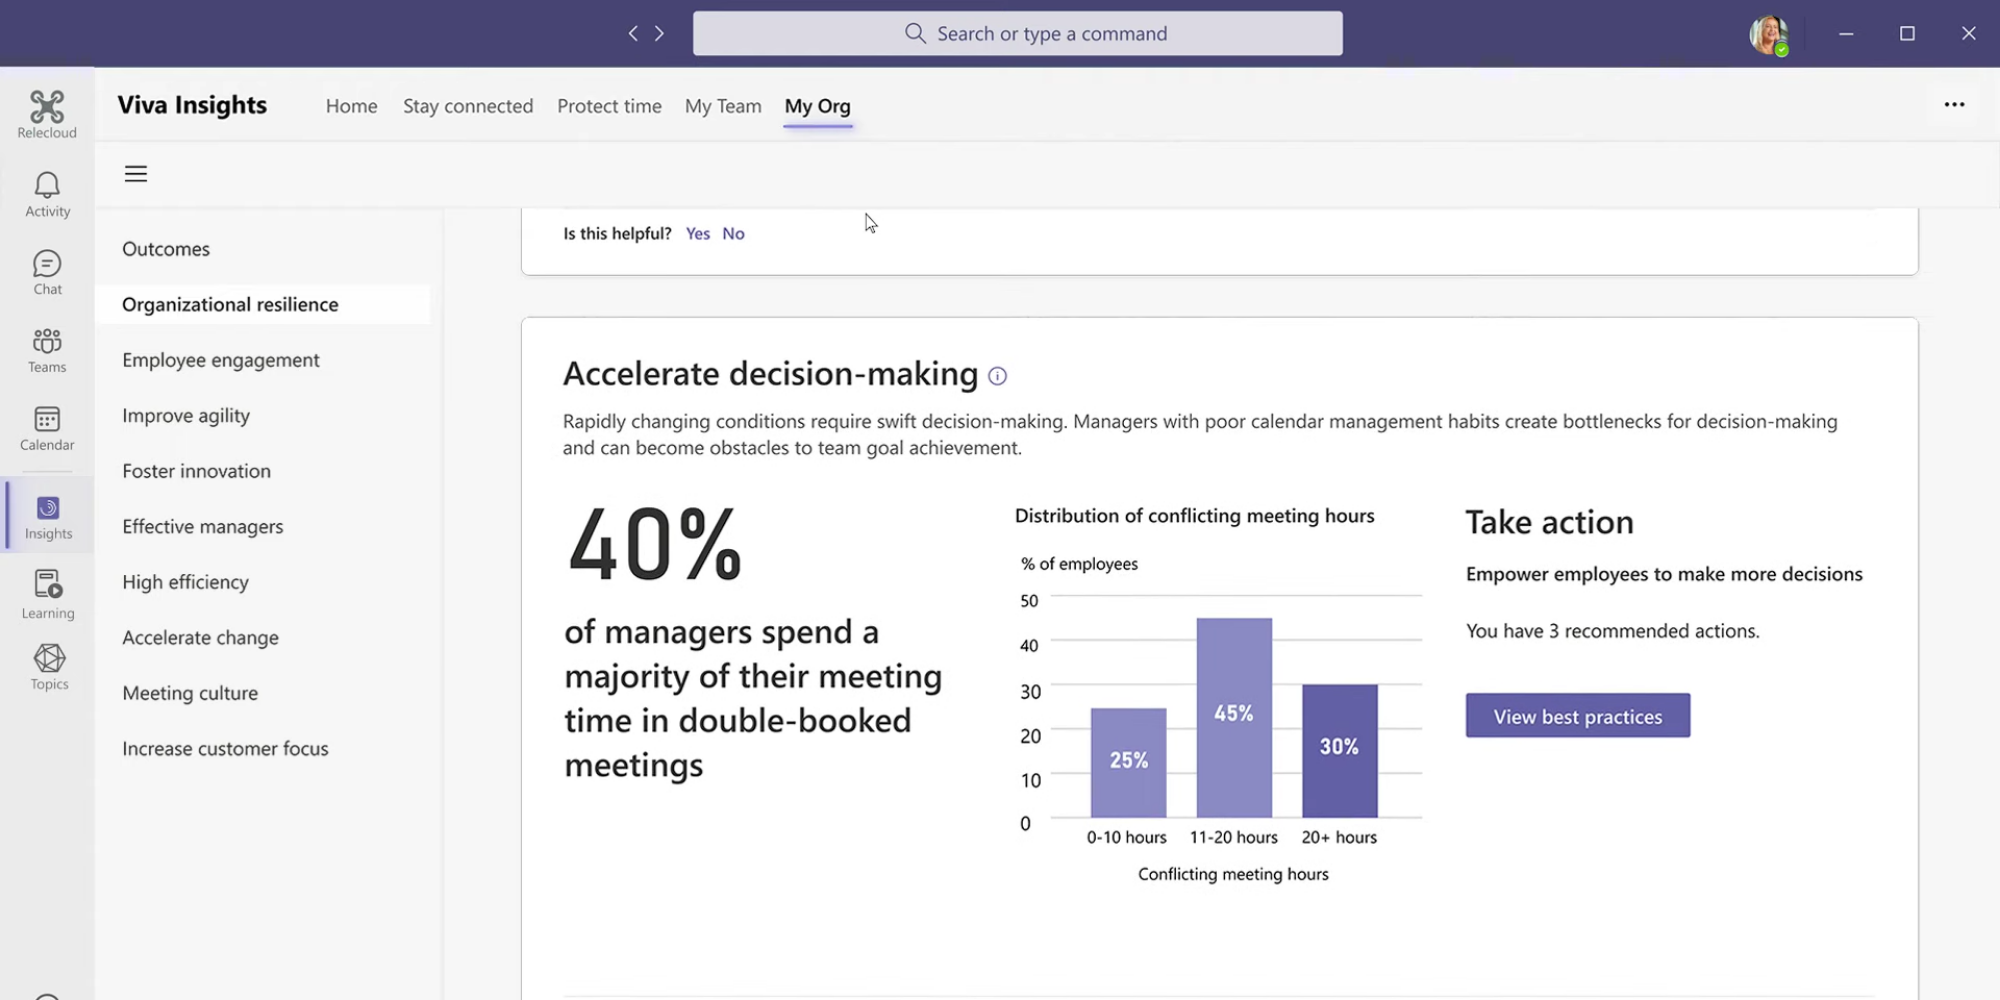Answer No to Is this helpful
This screenshot has height=1000, width=2000.
733,234
